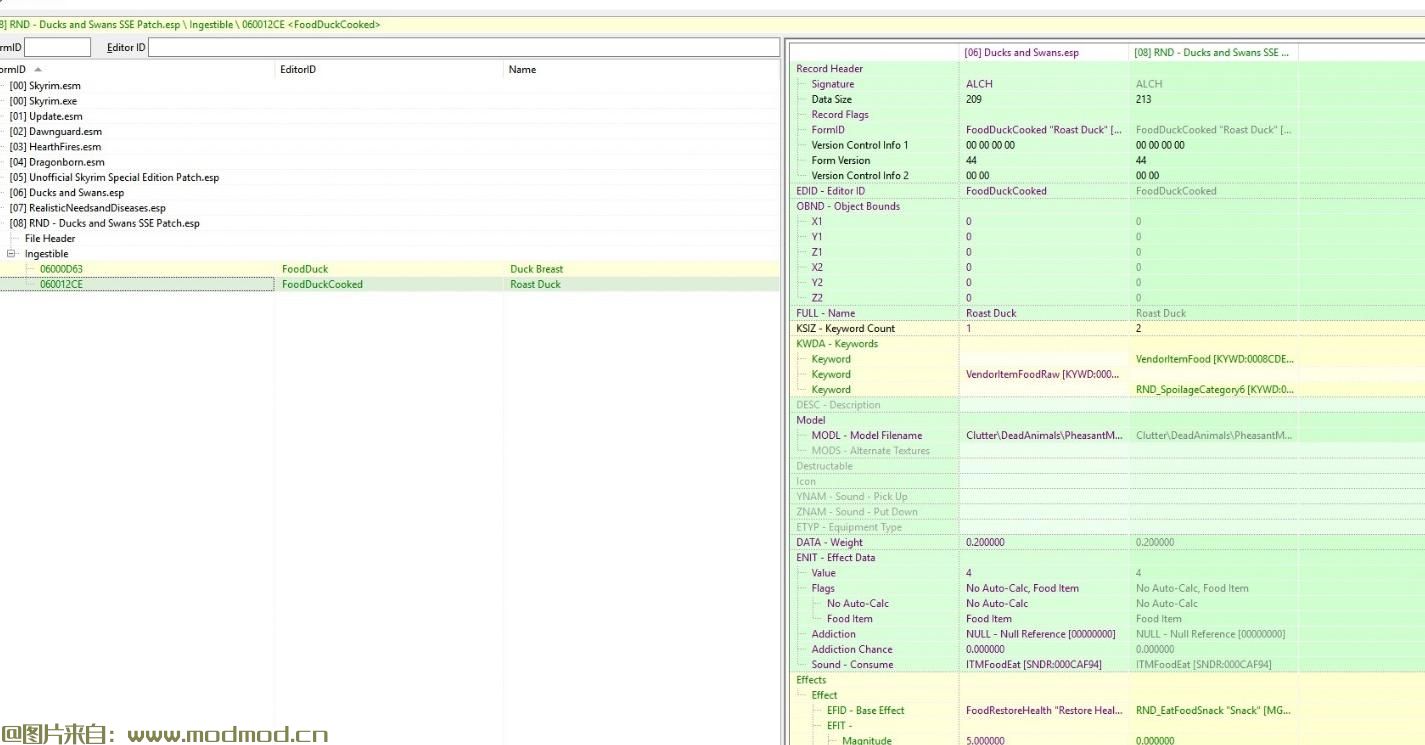The width and height of the screenshot is (1425, 745).
Task: Click into the Editor ID search field
Action: 463,47
